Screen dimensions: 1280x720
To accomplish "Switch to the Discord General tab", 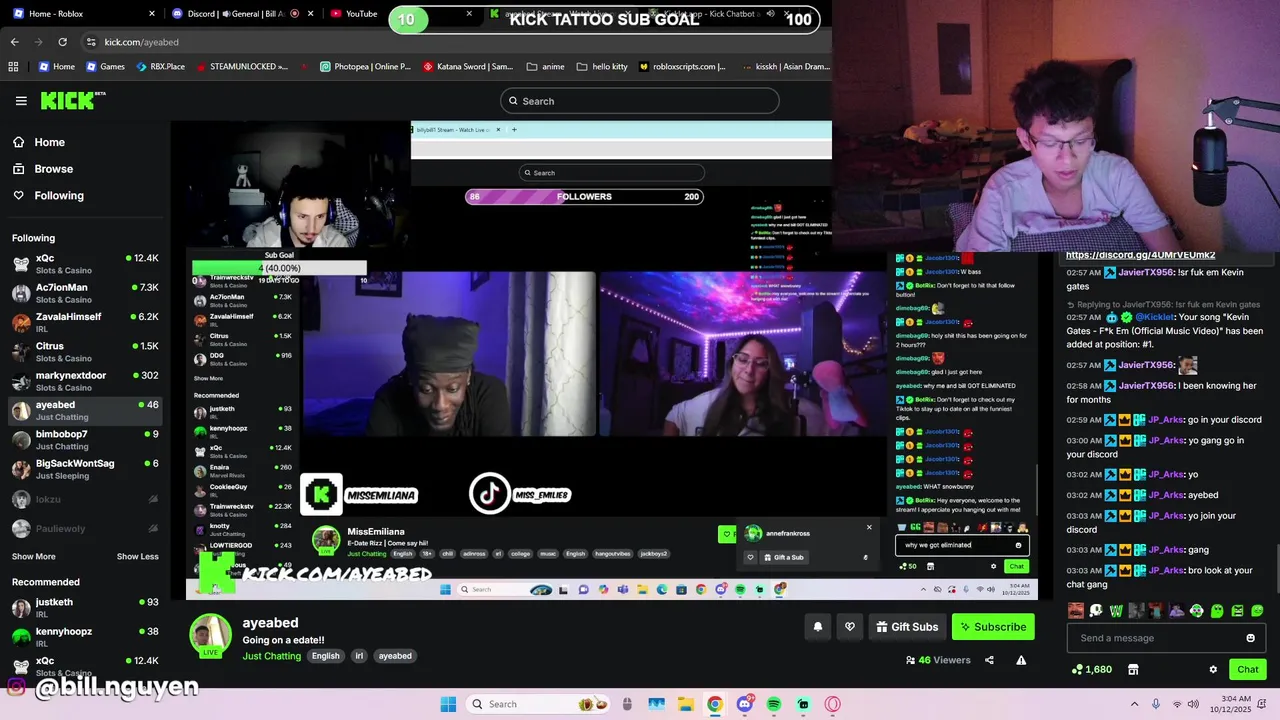I will tap(242, 14).
